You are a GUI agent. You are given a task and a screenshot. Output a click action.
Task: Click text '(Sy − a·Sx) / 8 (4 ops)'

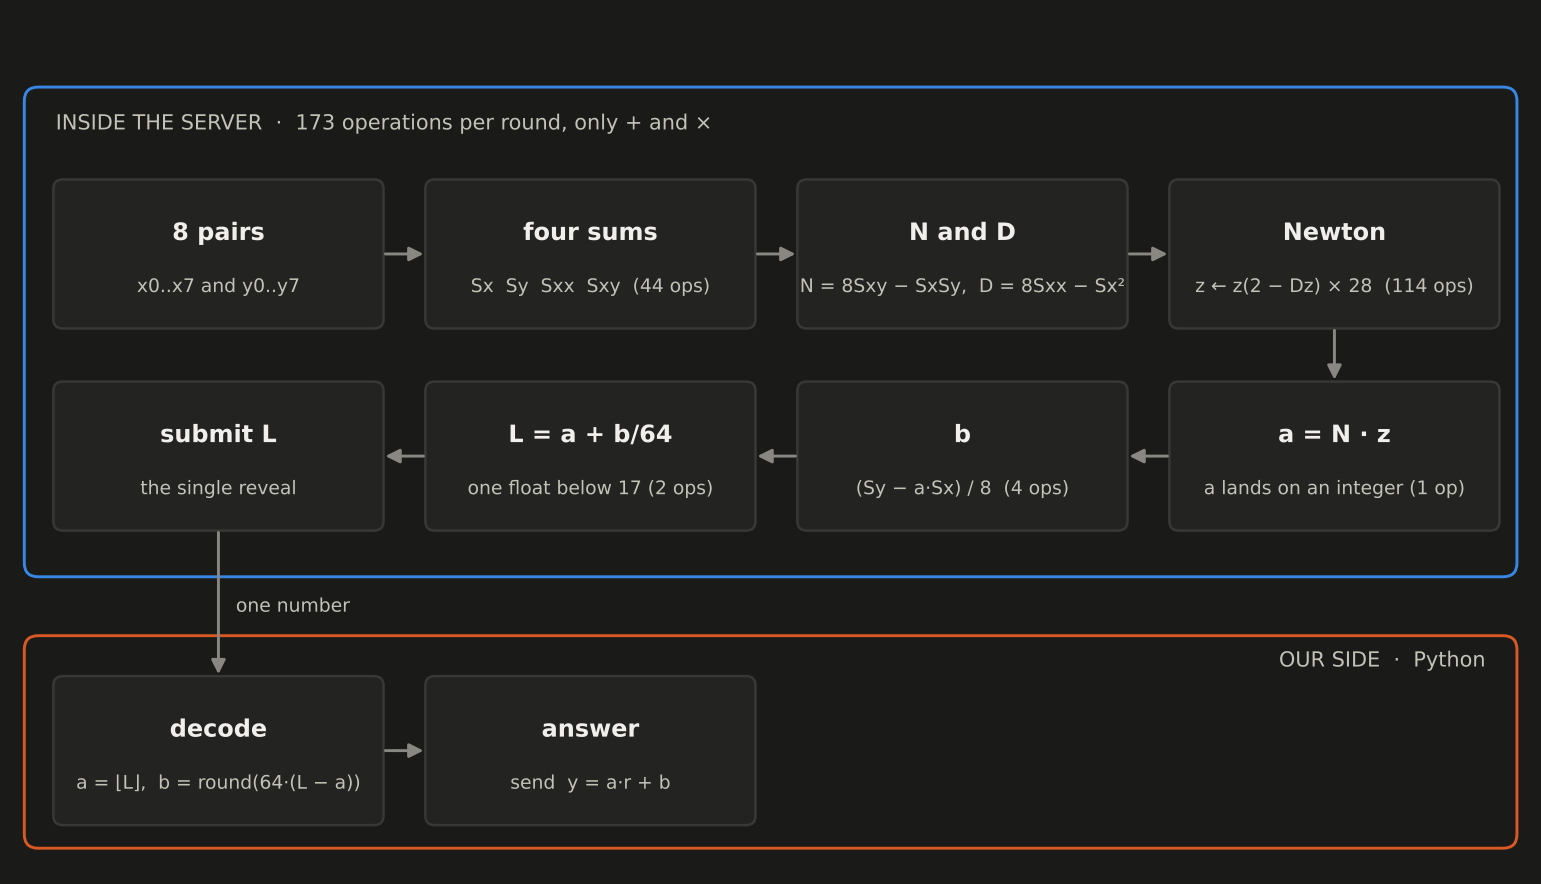pos(962,488)
